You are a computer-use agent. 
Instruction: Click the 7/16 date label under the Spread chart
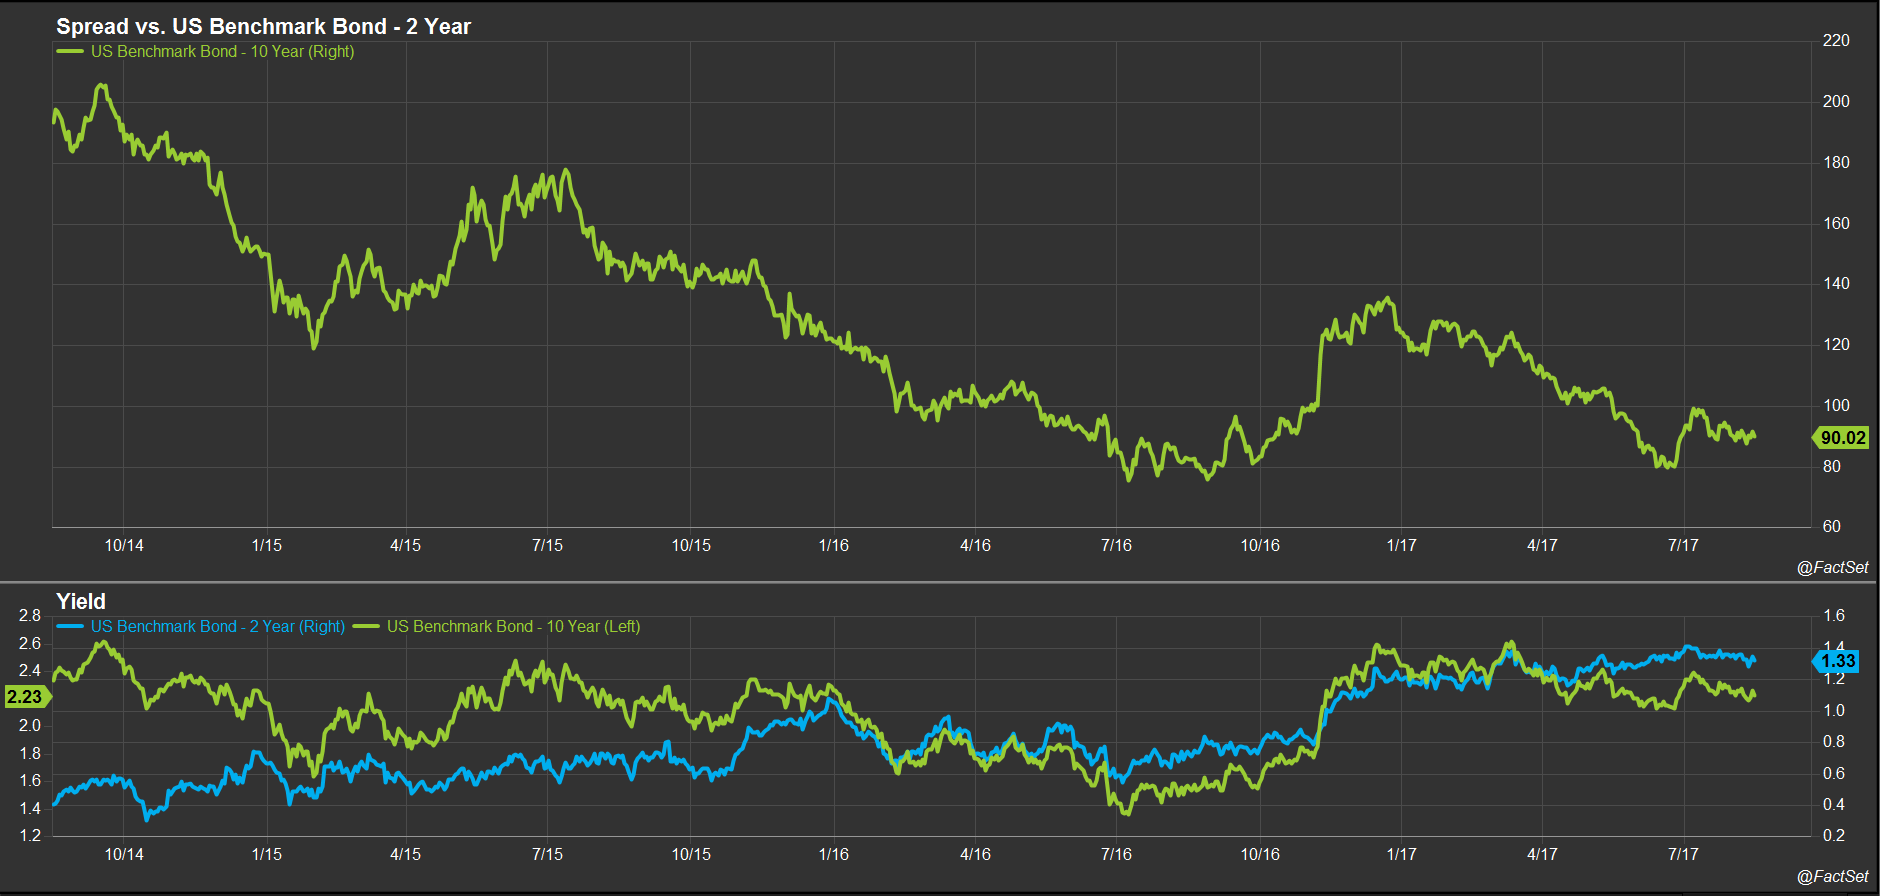(1116, 545)
